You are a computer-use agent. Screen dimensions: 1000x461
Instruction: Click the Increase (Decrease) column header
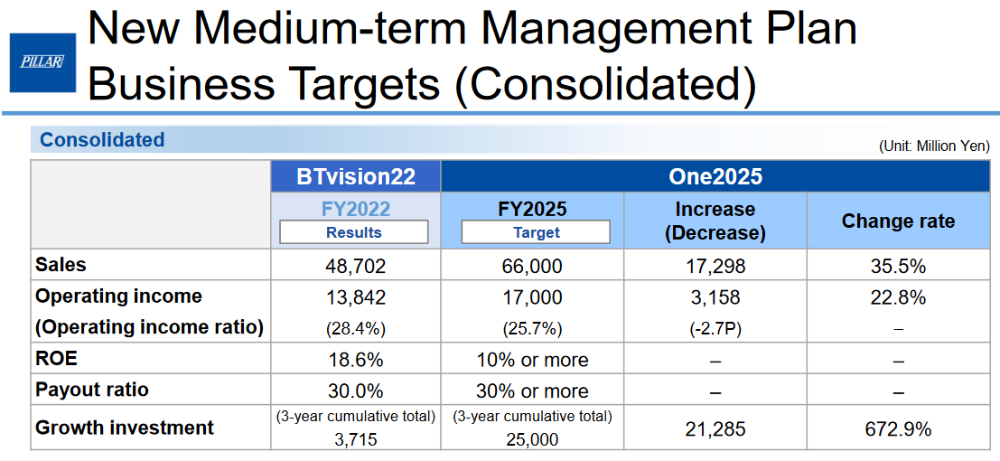click(x=715, y=221)
